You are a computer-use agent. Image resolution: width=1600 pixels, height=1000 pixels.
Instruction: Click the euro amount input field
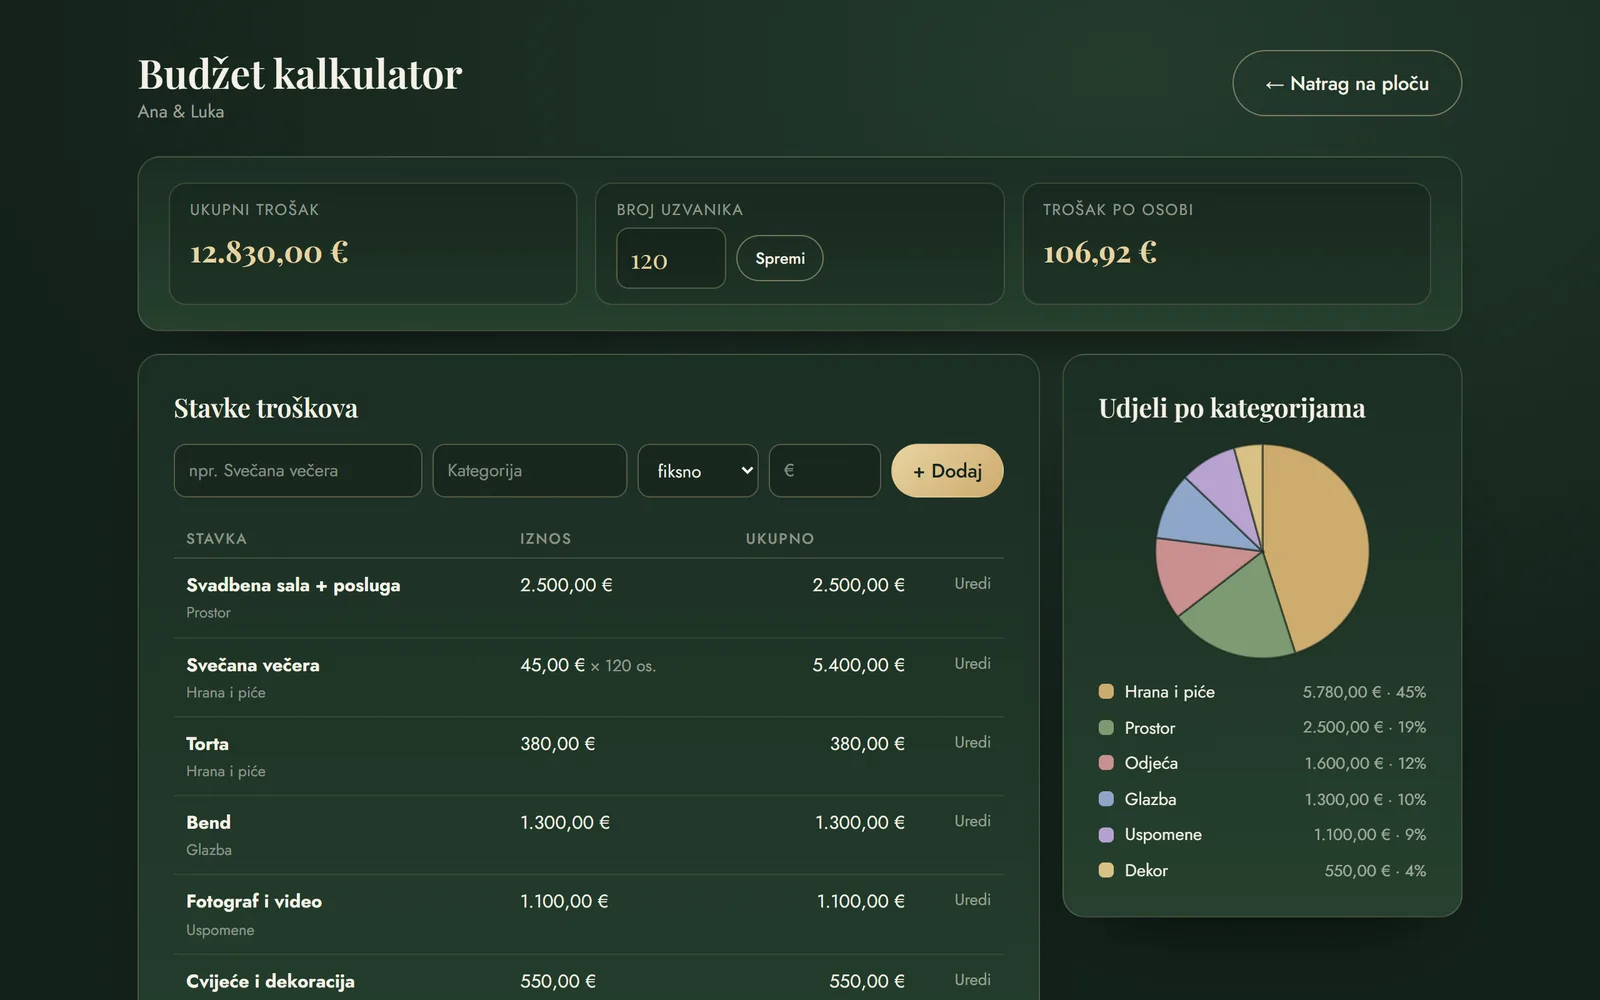(x=825, y=471)
